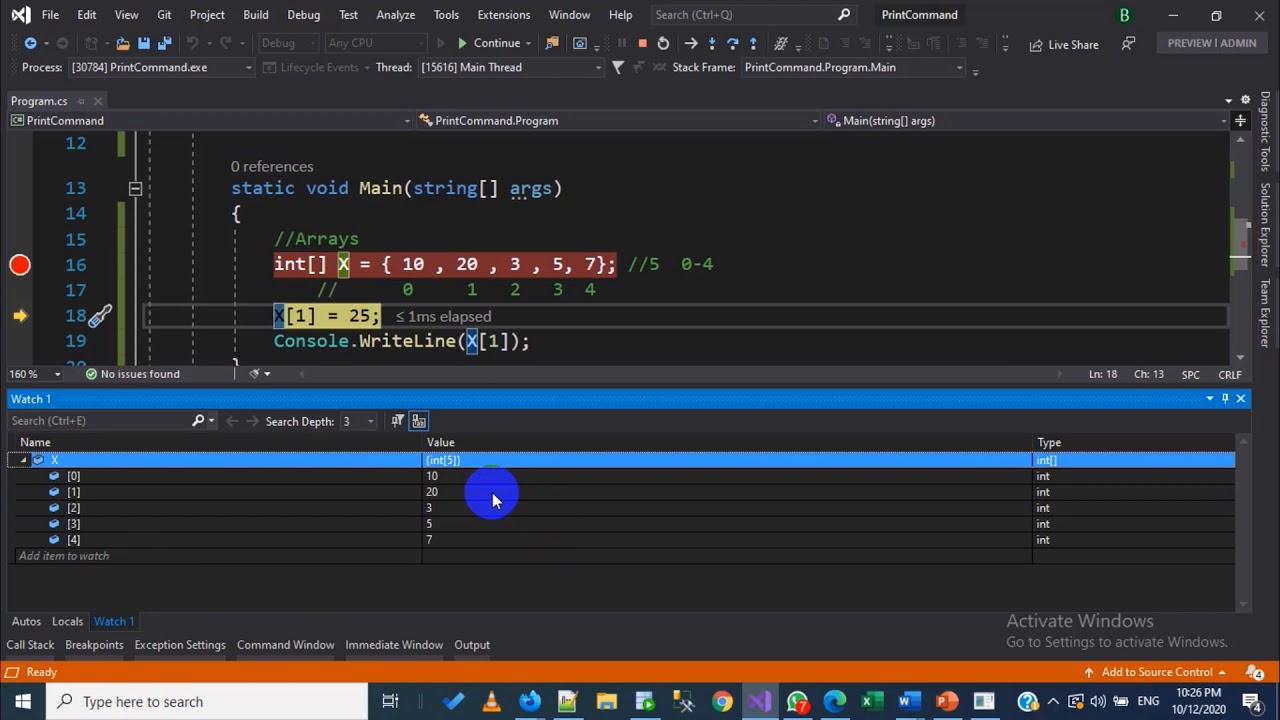Toggle the Watch filter pin icon
Image resolution: width=1280 pixels, height=720 pixels.
coord(398,421)
